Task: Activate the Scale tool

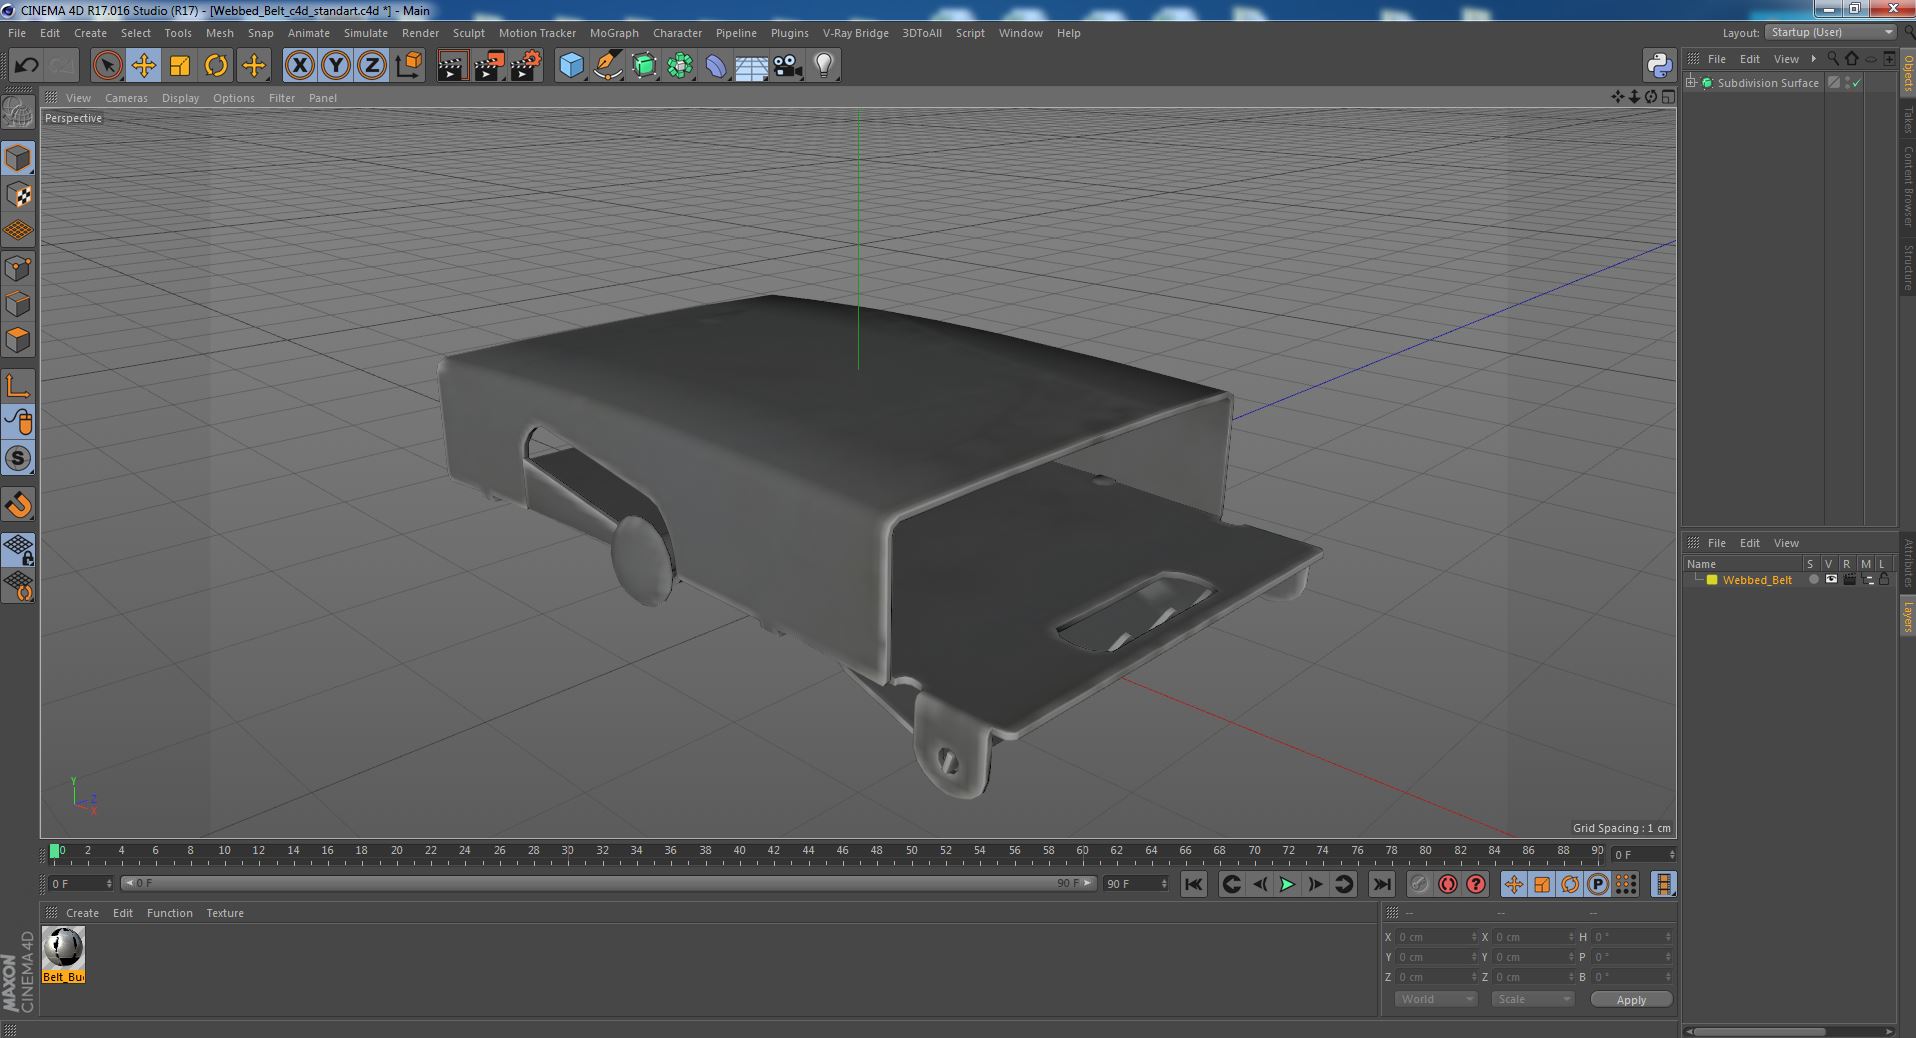Action: 180,66
